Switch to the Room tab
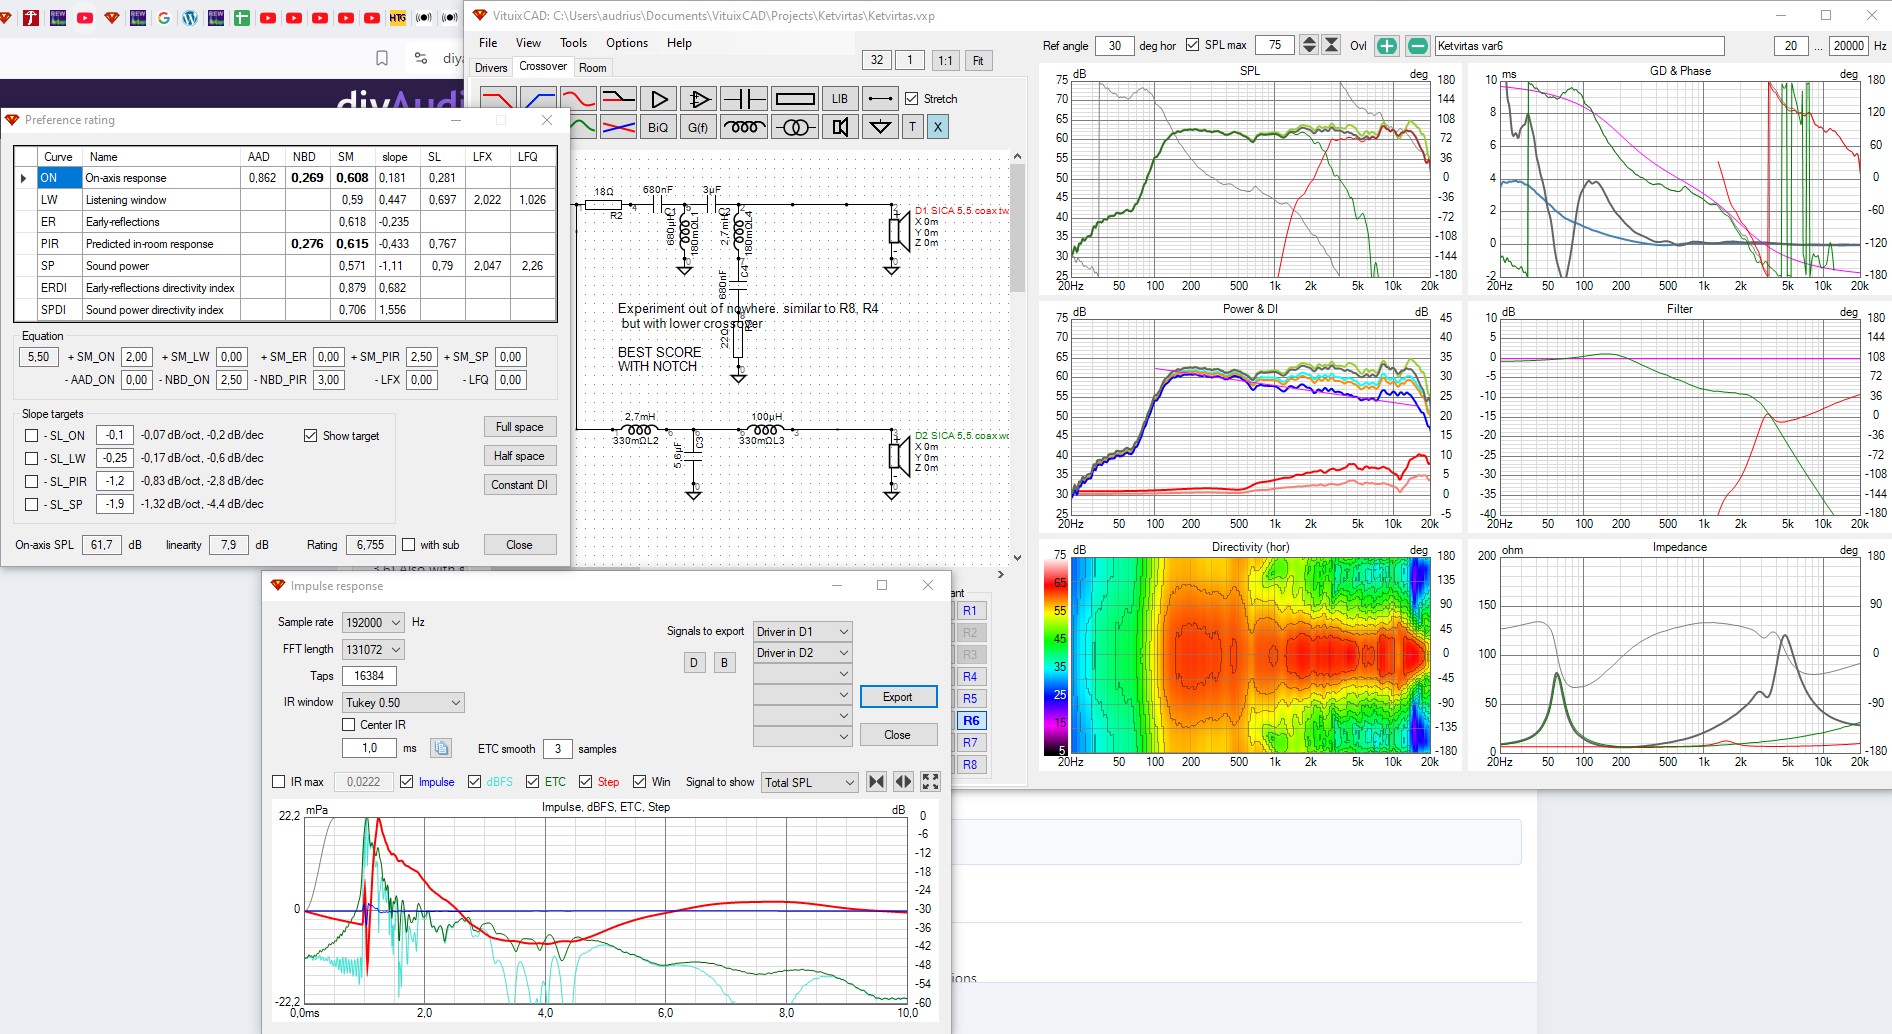Screen dimensions: 1892x1034 coord(593,68)
